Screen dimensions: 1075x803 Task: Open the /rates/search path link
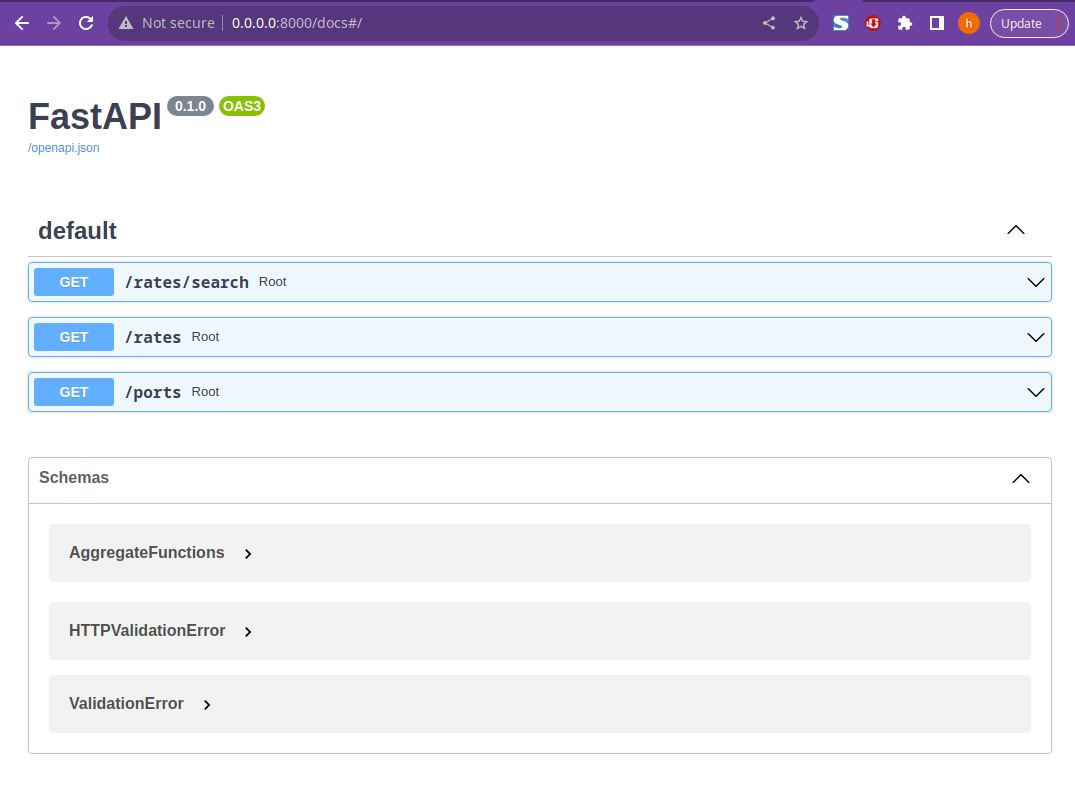point(186,283)
